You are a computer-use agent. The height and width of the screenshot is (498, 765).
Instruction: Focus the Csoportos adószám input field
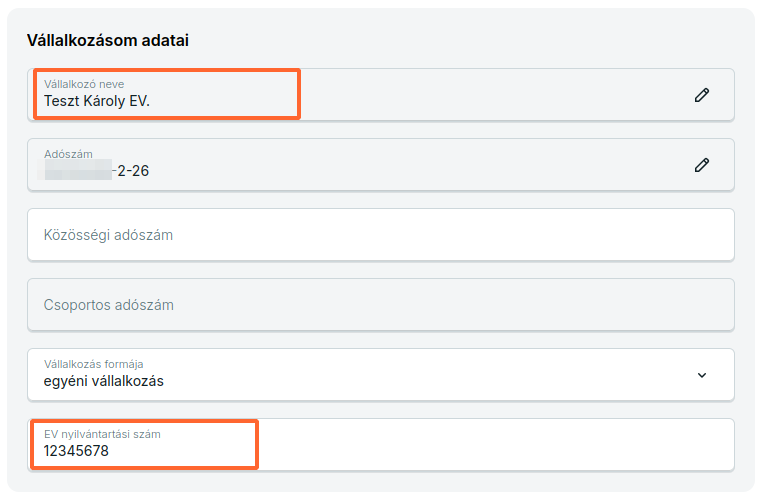[x=381, y=305]
